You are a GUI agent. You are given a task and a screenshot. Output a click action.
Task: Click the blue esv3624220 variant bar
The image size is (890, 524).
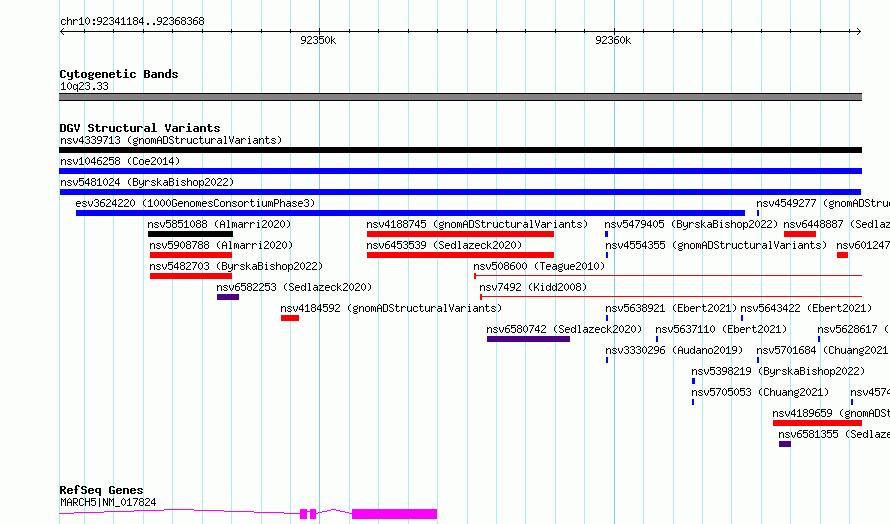tap(410, 213)
